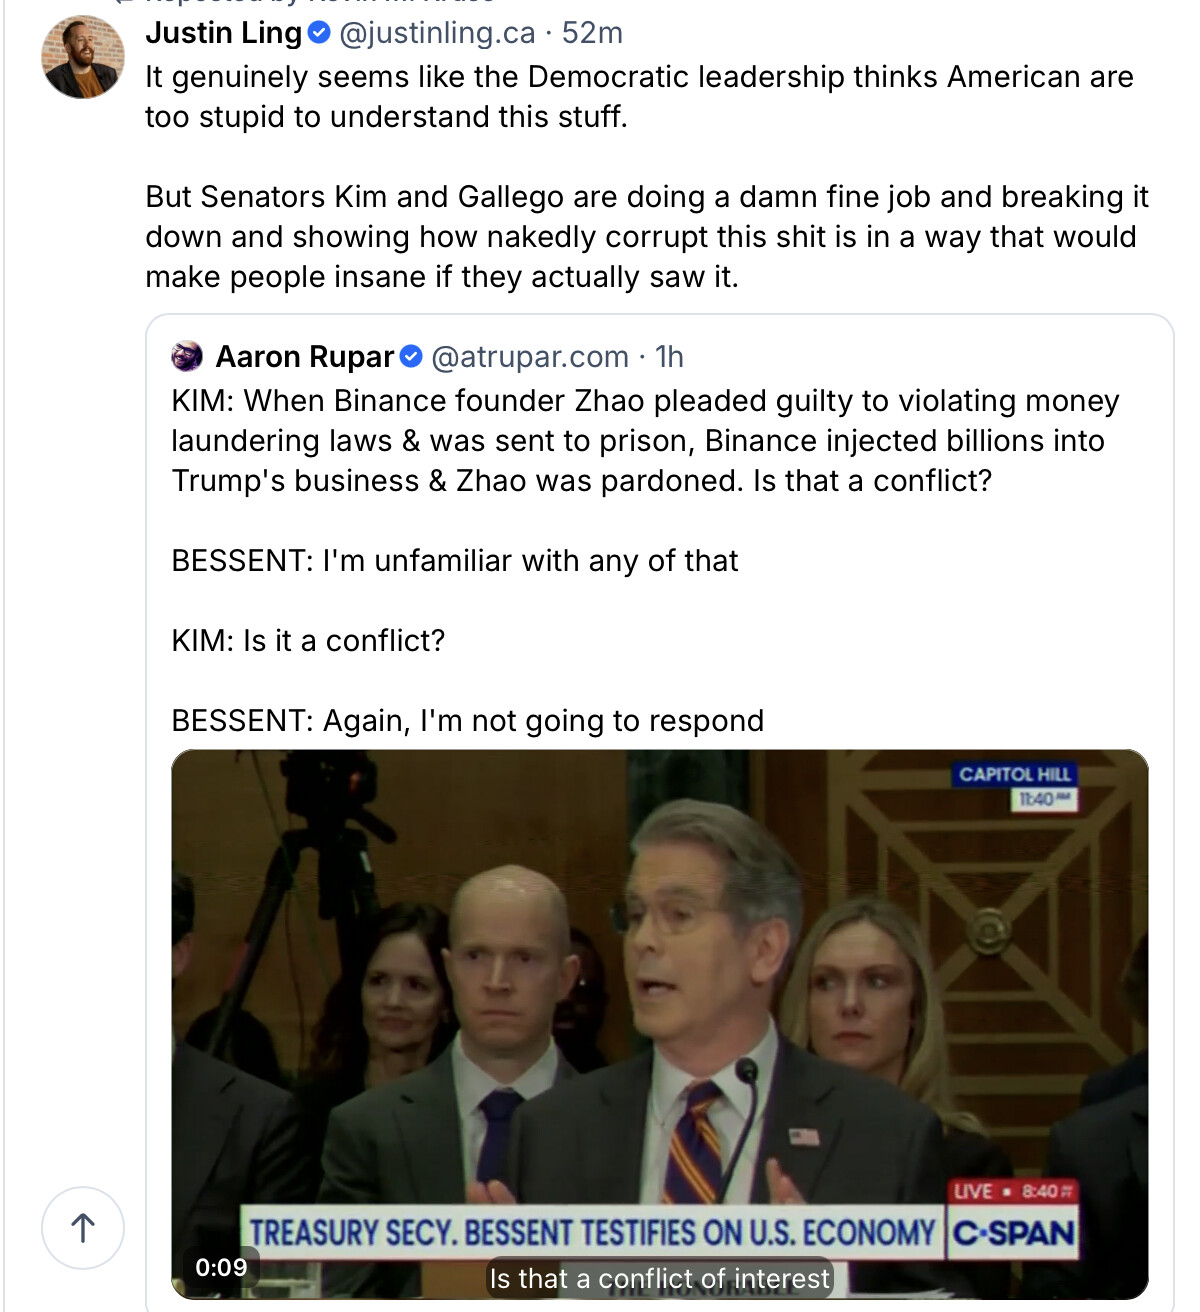The image size is (1200, 1312).
Task: Visit the @atrupar.com handle link
Action: tap(530, 356)
